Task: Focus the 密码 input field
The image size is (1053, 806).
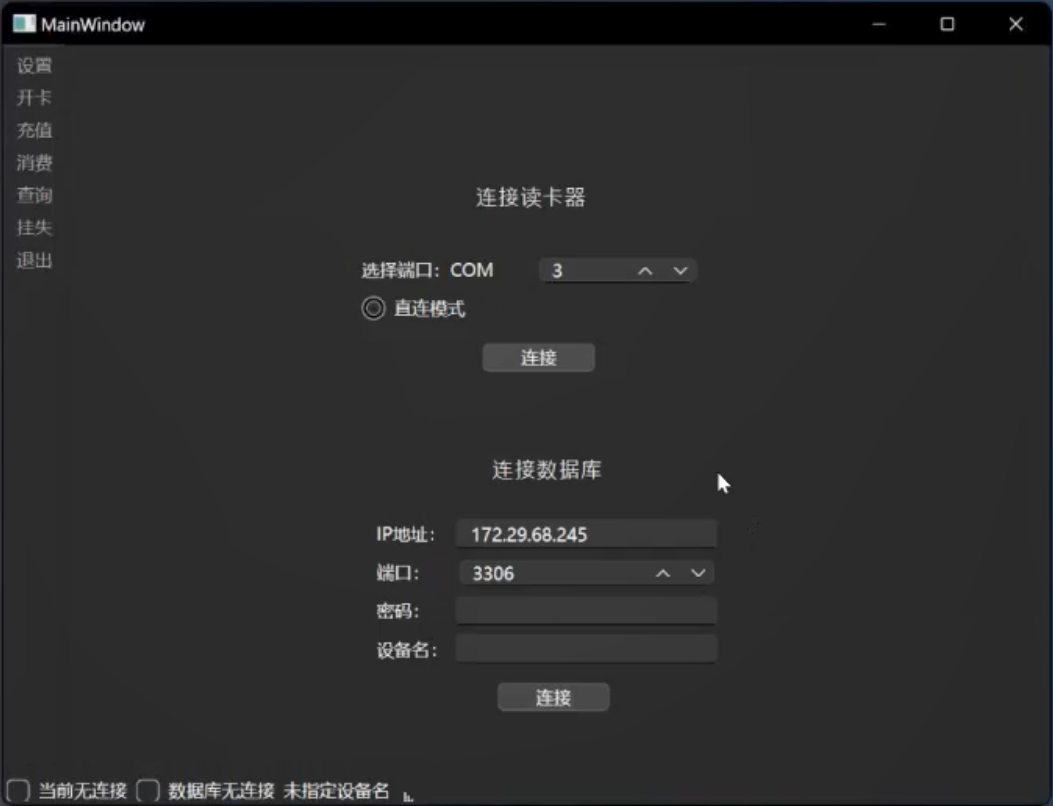Action: coord(586,611)
